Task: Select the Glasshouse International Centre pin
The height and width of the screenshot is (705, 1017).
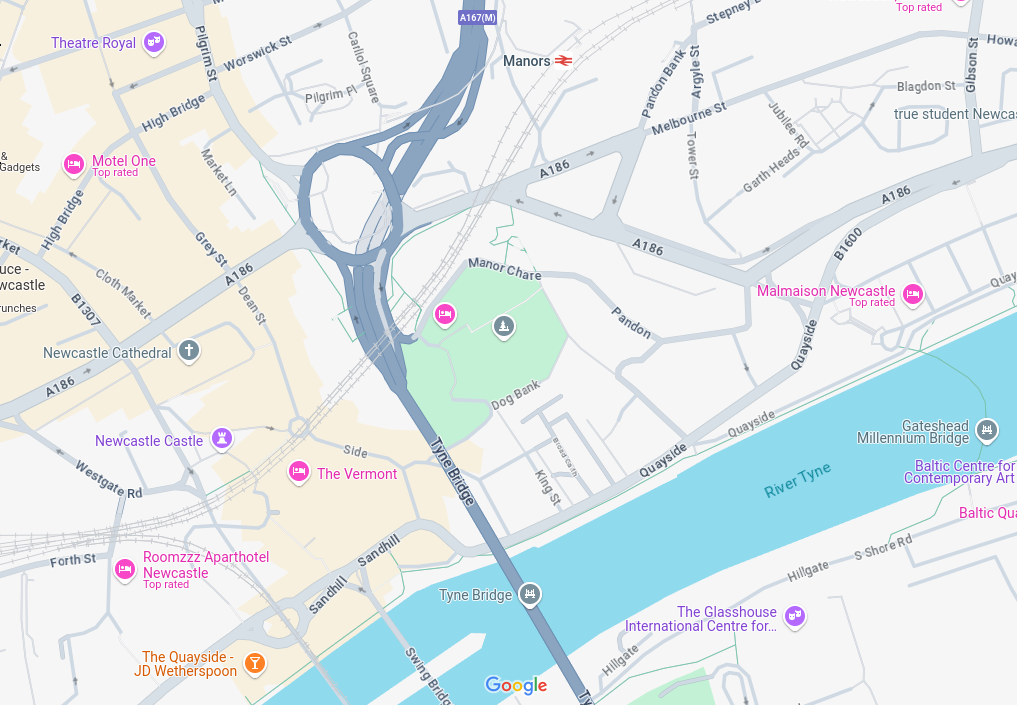Action: click(795, 616)
